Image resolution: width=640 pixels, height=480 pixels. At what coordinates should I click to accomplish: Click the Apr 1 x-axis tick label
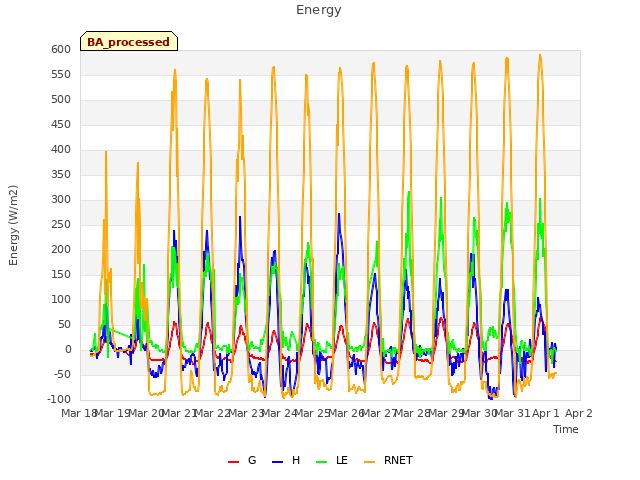tap(546, 413)
